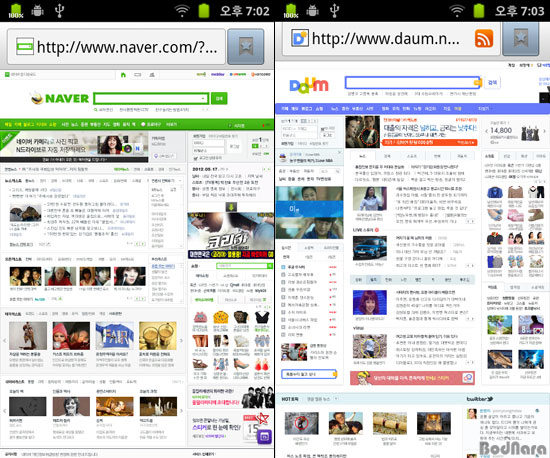This screenshot has width=550, height=458.
Task: Tap the clock showing 오후 7:02
Action: tap(244, 11)
